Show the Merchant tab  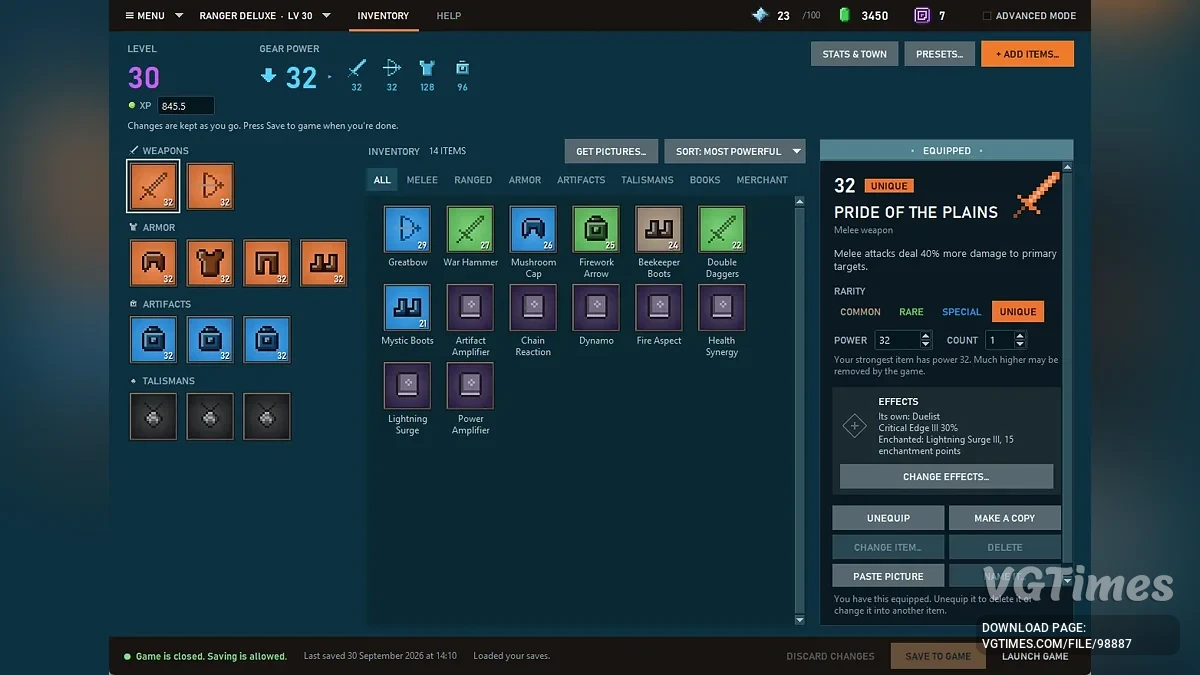click(x=762, y=180)
